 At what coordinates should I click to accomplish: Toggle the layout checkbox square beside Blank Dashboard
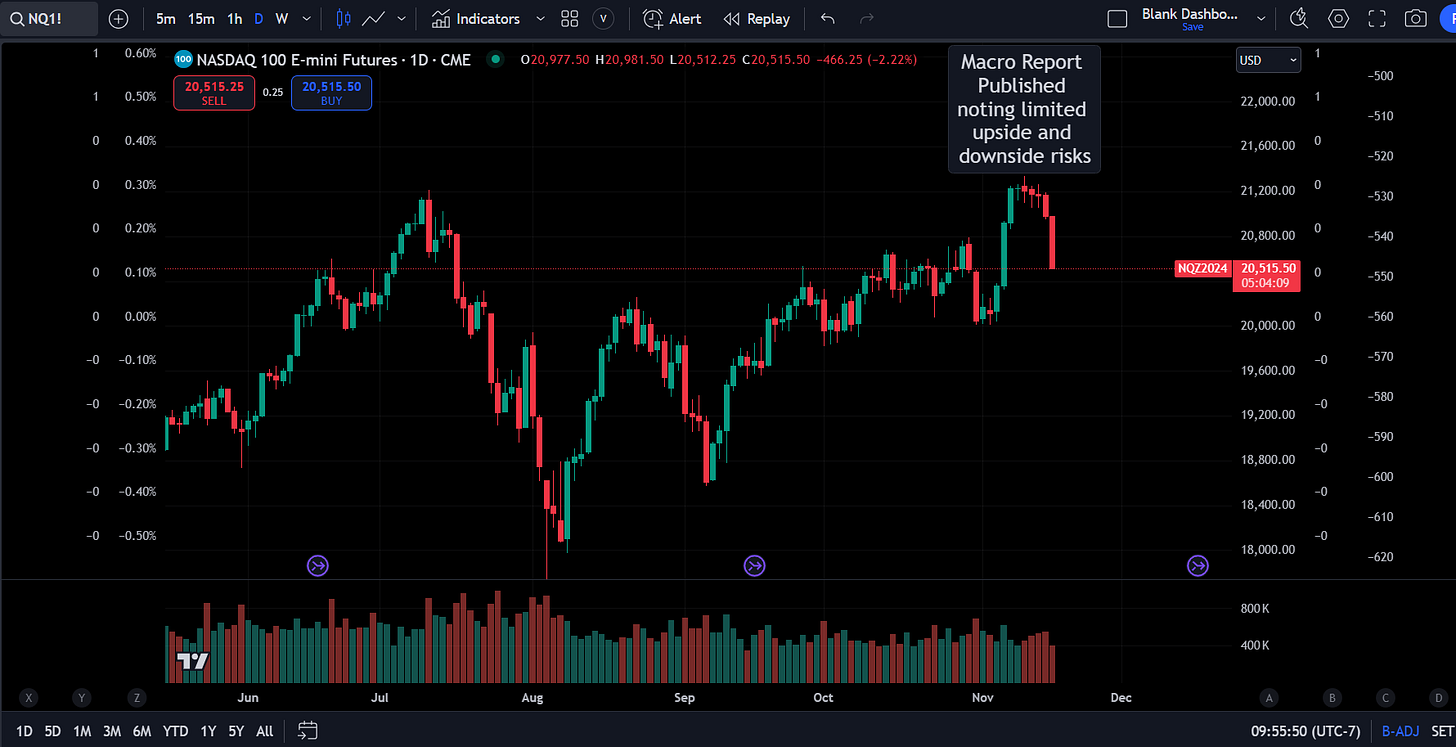[1118, 19]
